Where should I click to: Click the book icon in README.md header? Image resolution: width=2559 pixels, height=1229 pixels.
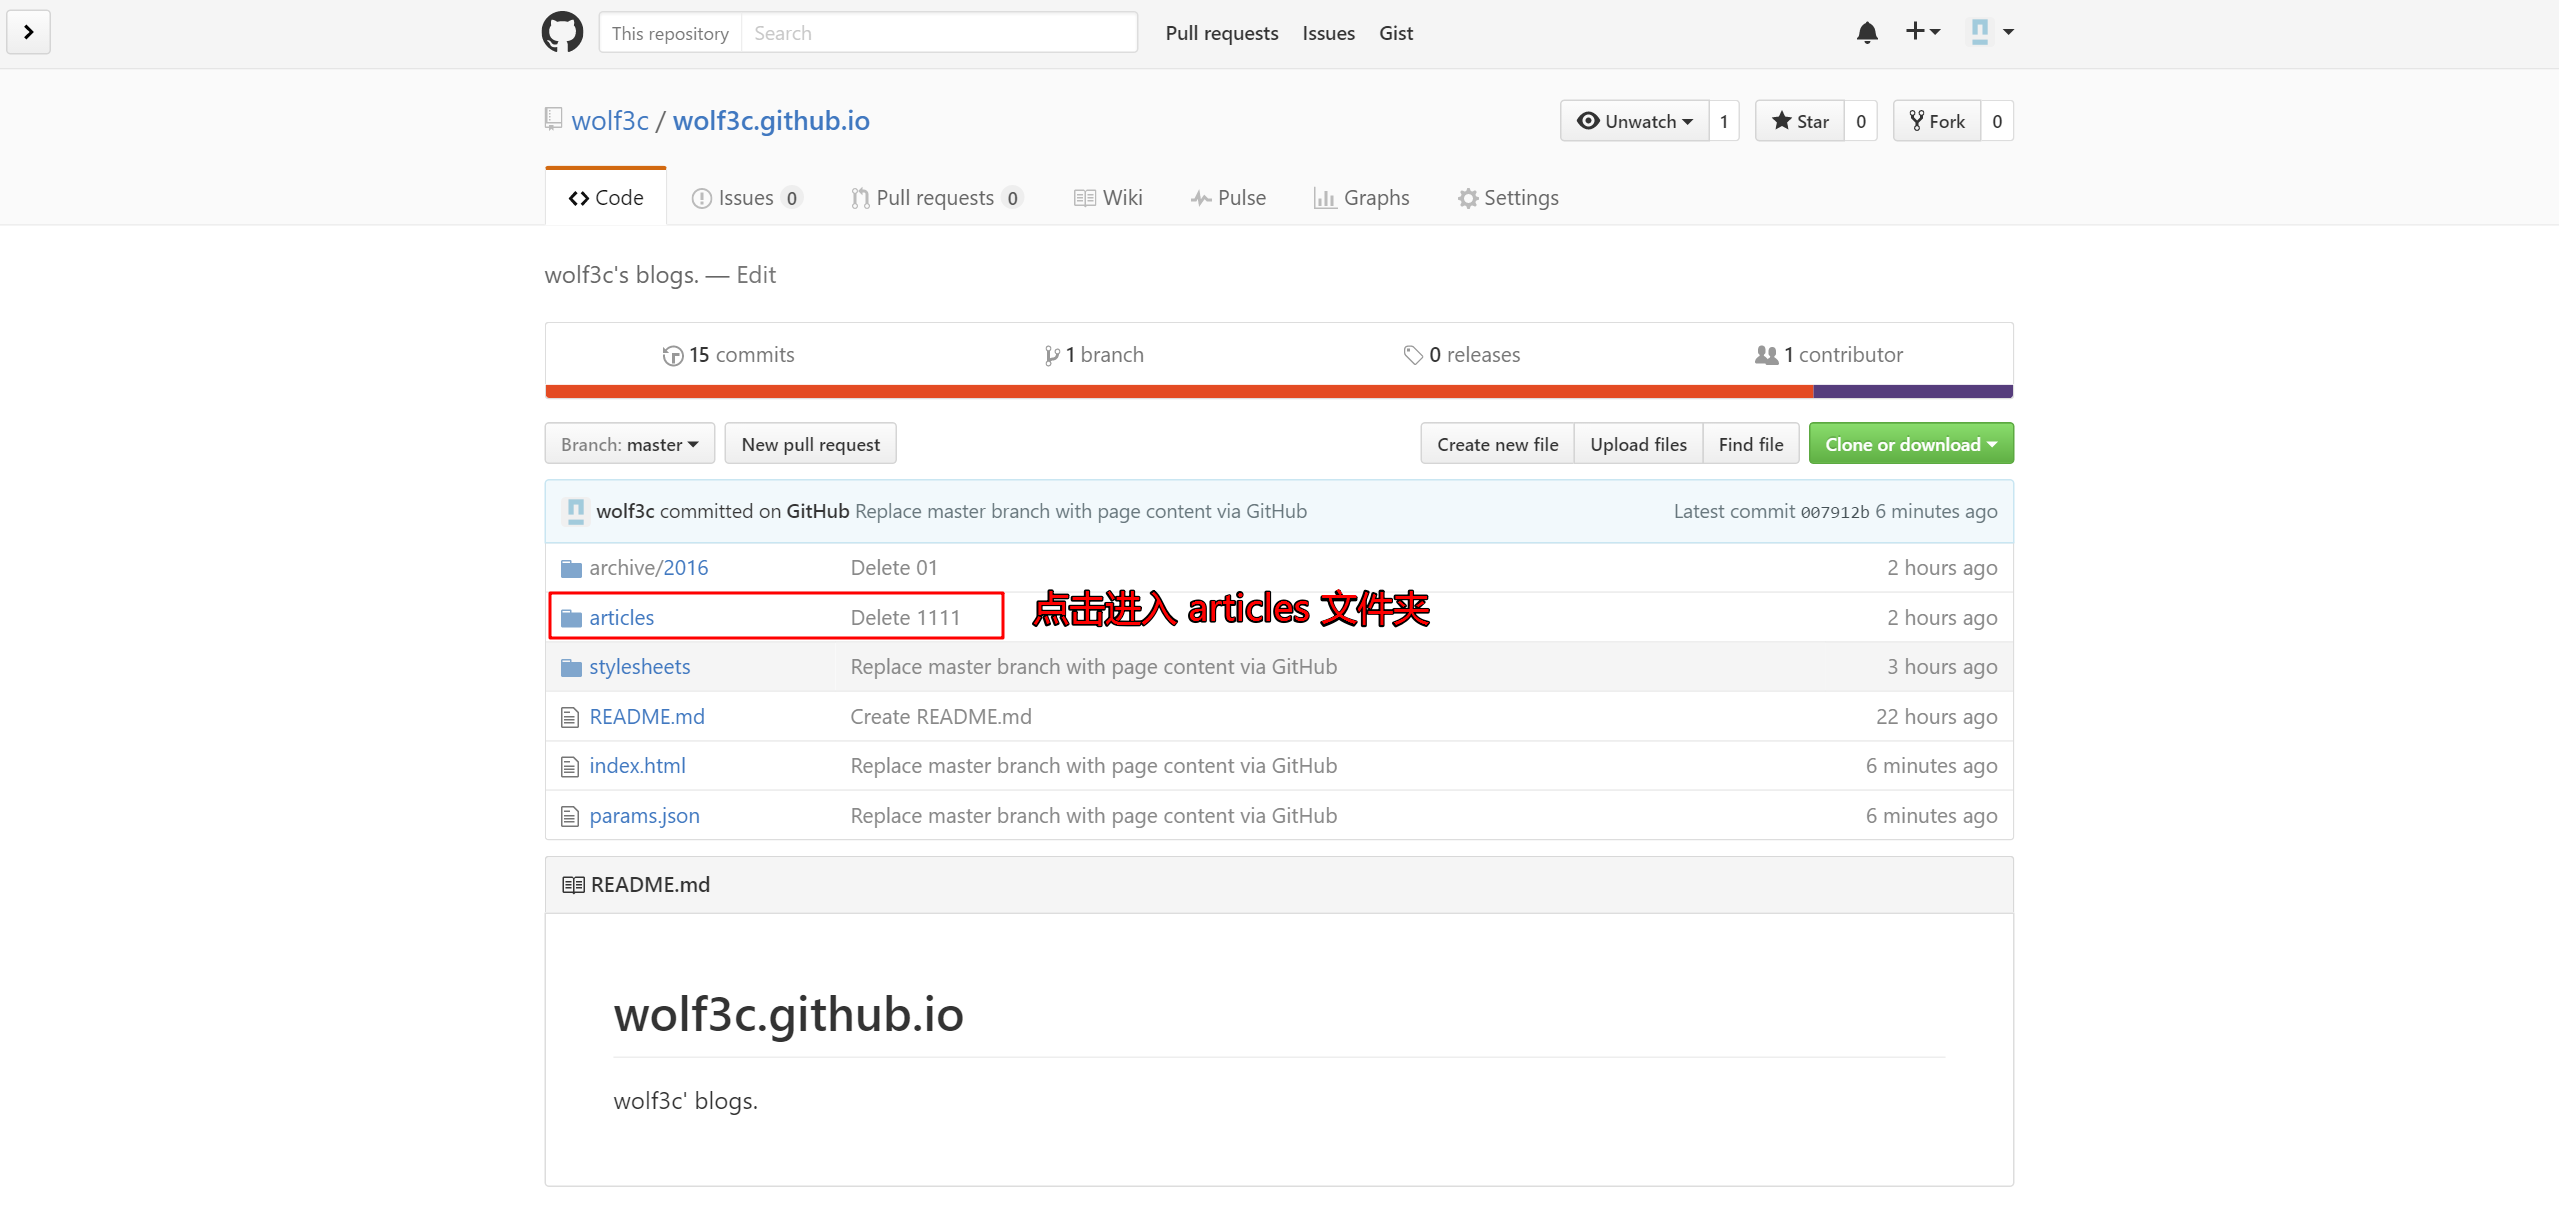point(573,885)
